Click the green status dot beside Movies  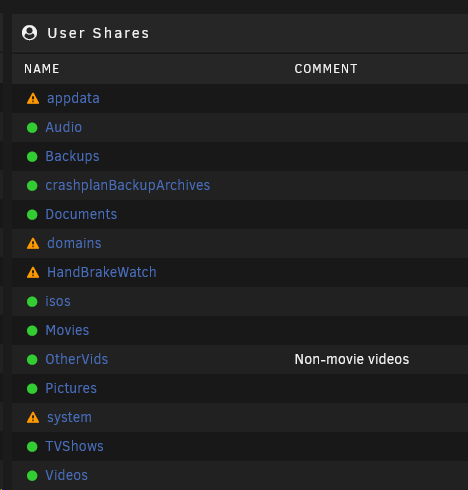click(32, 331)
